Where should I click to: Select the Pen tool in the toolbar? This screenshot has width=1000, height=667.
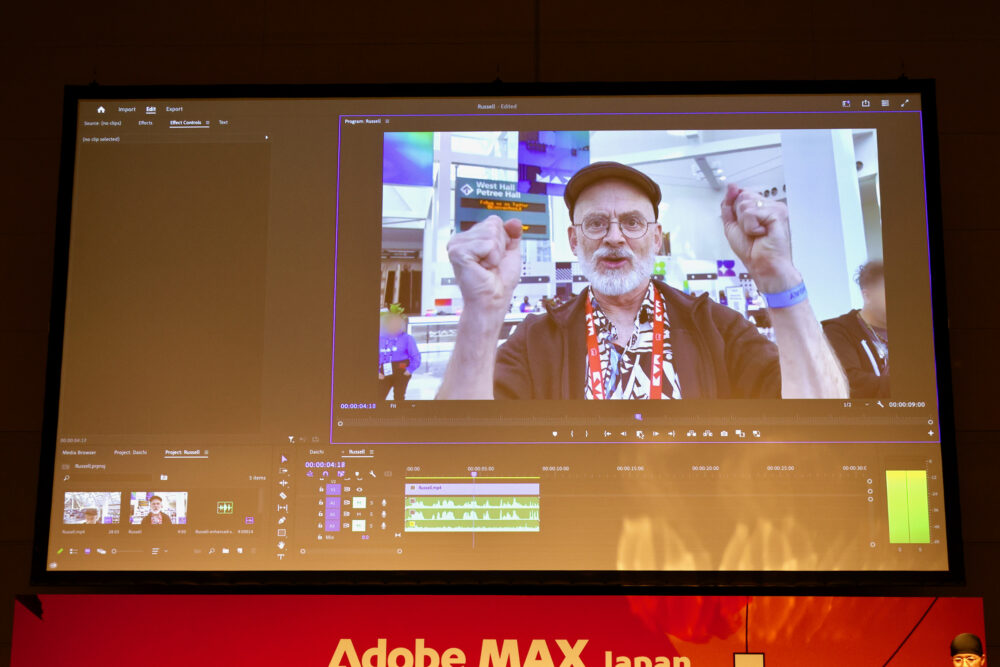point(283,520)
